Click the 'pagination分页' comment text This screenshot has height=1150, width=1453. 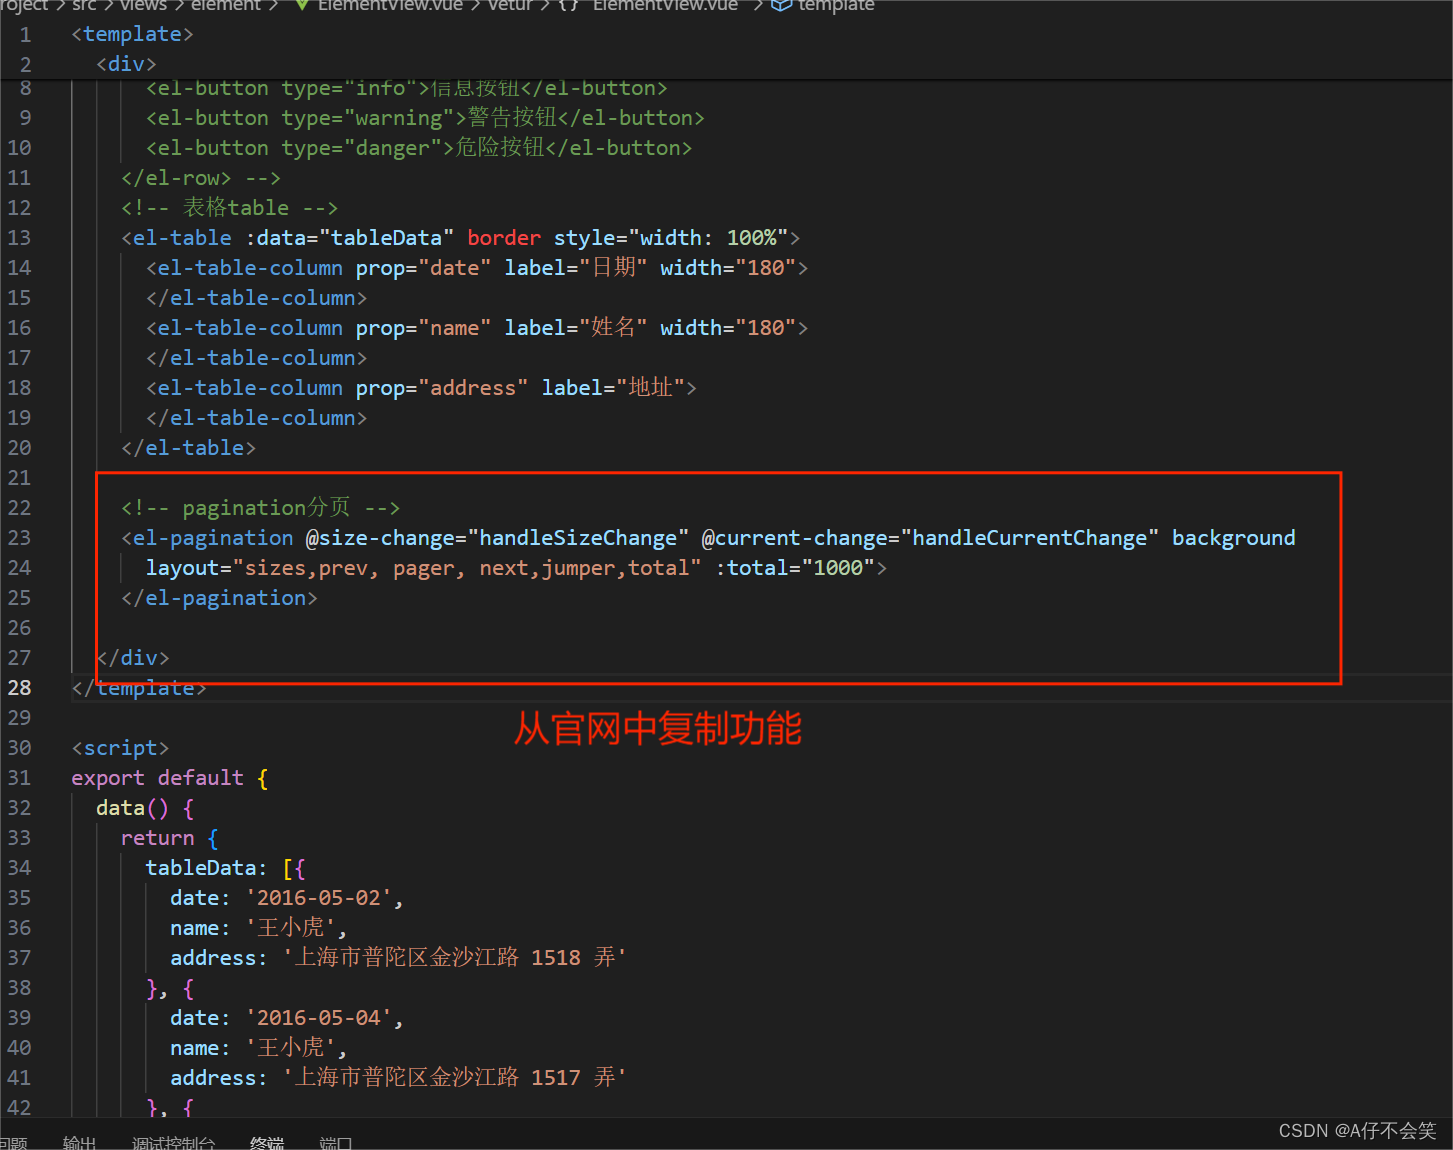coord(266,508)
